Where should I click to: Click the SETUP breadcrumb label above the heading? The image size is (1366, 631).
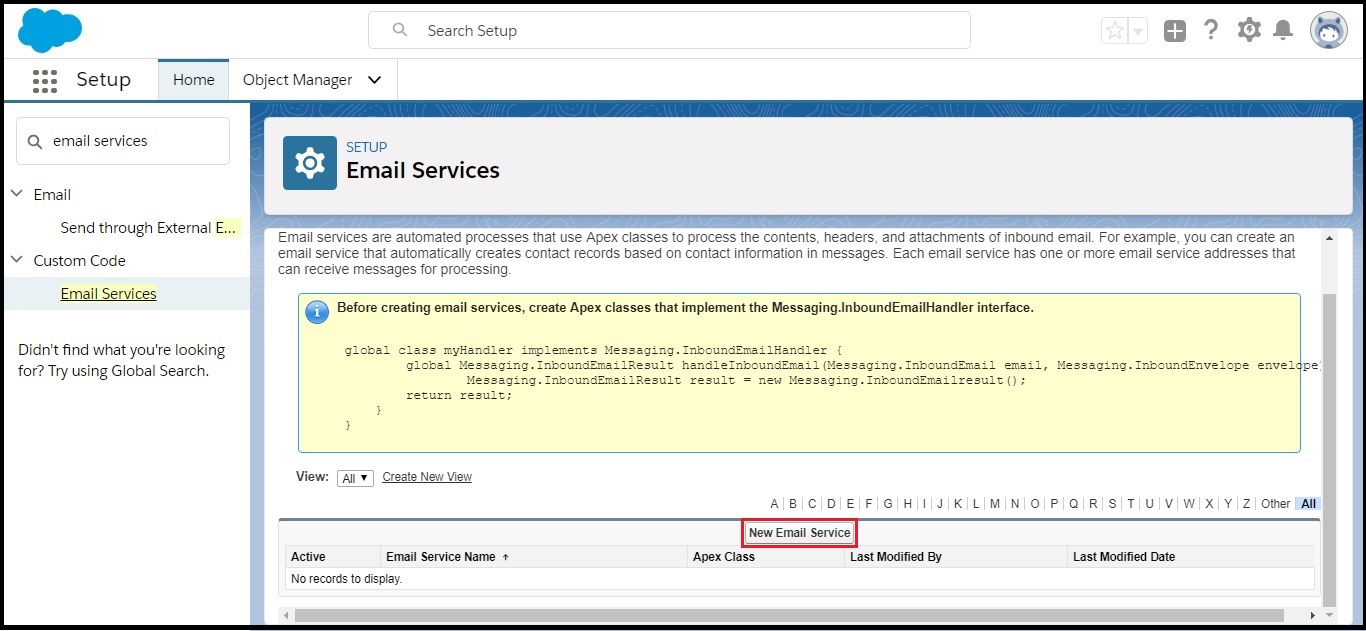(366, 147)
